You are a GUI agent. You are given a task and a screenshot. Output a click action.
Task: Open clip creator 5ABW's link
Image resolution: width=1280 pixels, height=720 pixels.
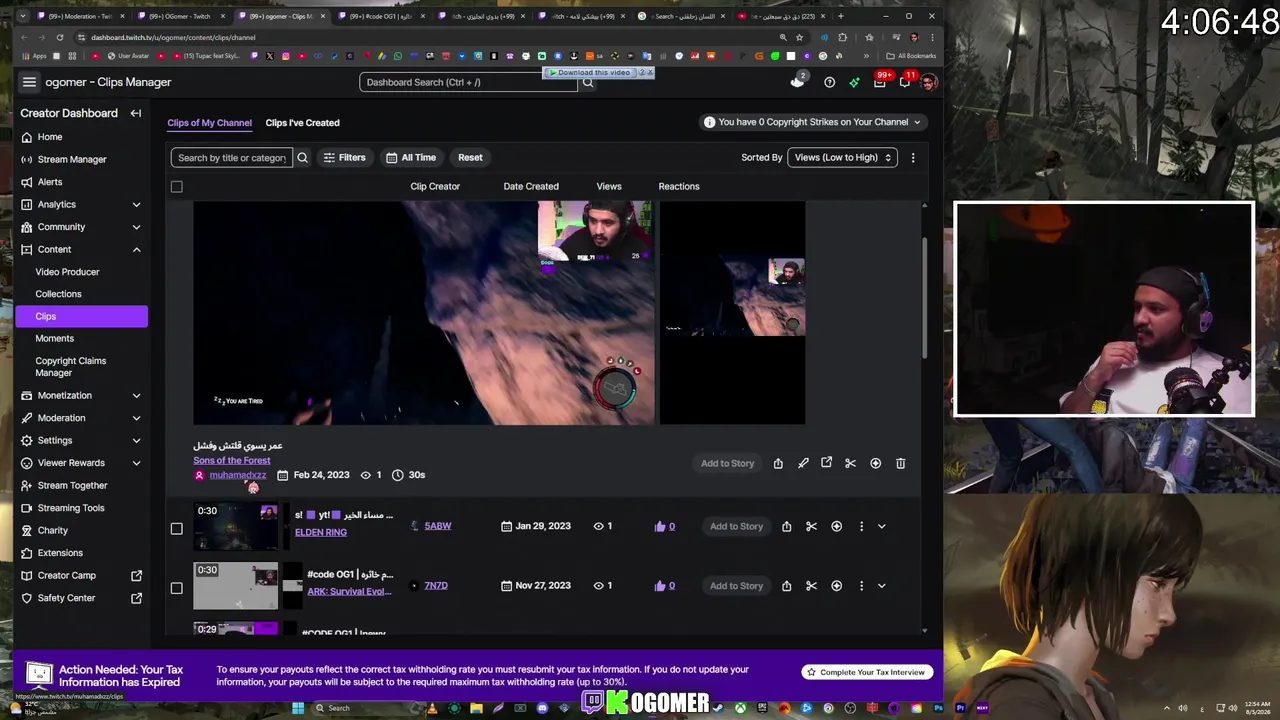(438, 526)
